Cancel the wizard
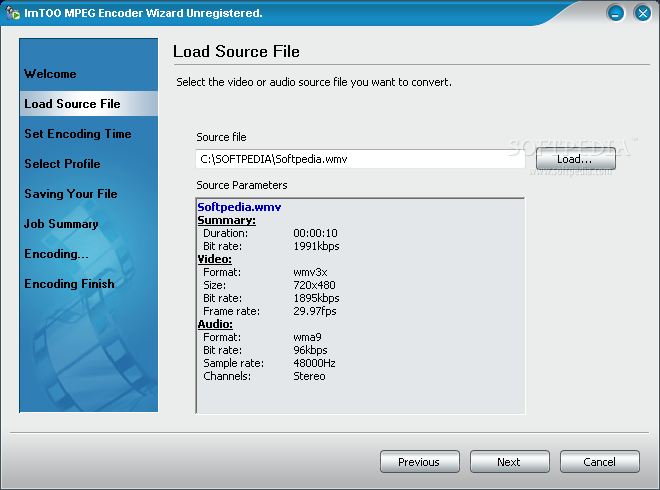This screenshot has height=490, width=660. (600, 462)
